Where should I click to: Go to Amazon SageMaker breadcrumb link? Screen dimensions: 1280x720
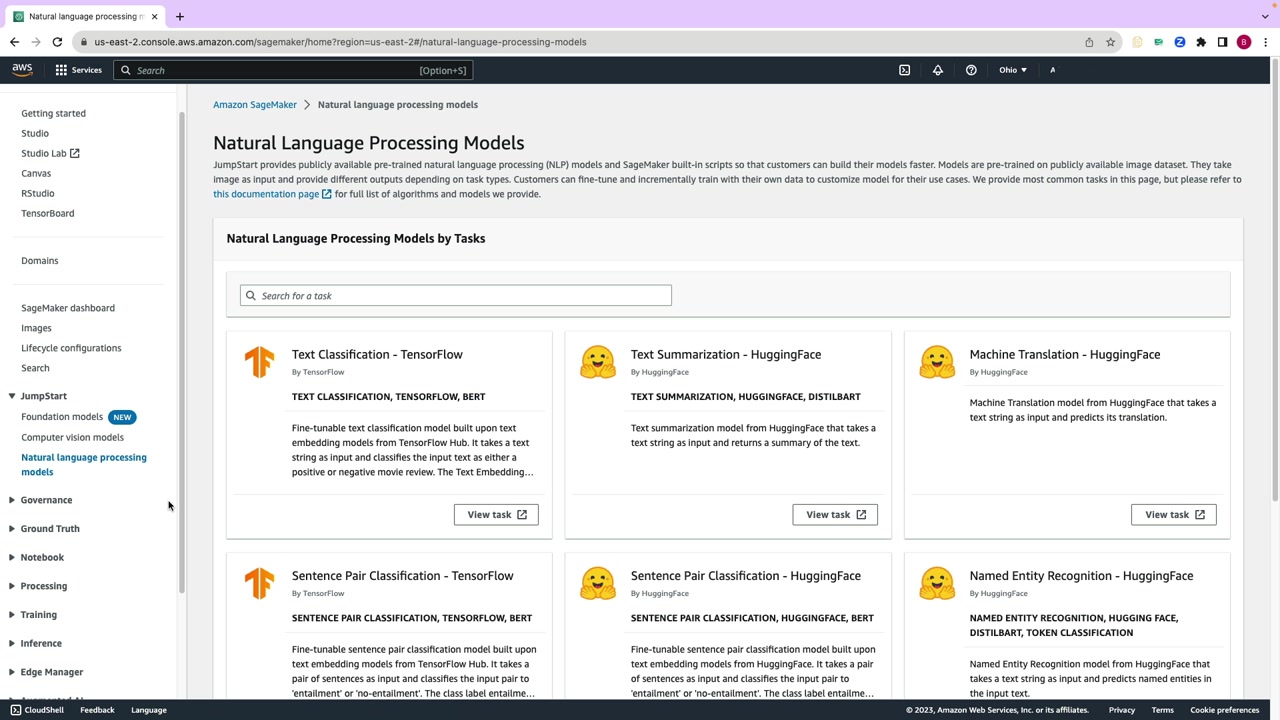255,105
